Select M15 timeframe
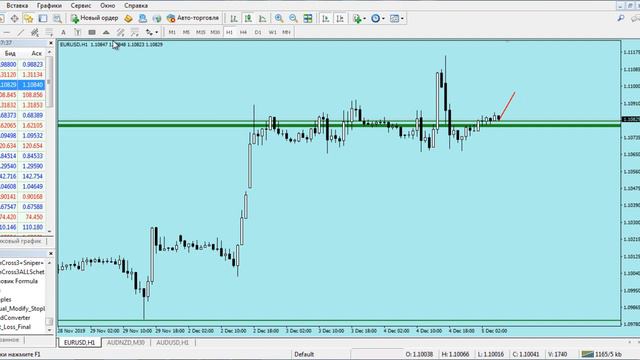640x360 pixels. (200, 32)
